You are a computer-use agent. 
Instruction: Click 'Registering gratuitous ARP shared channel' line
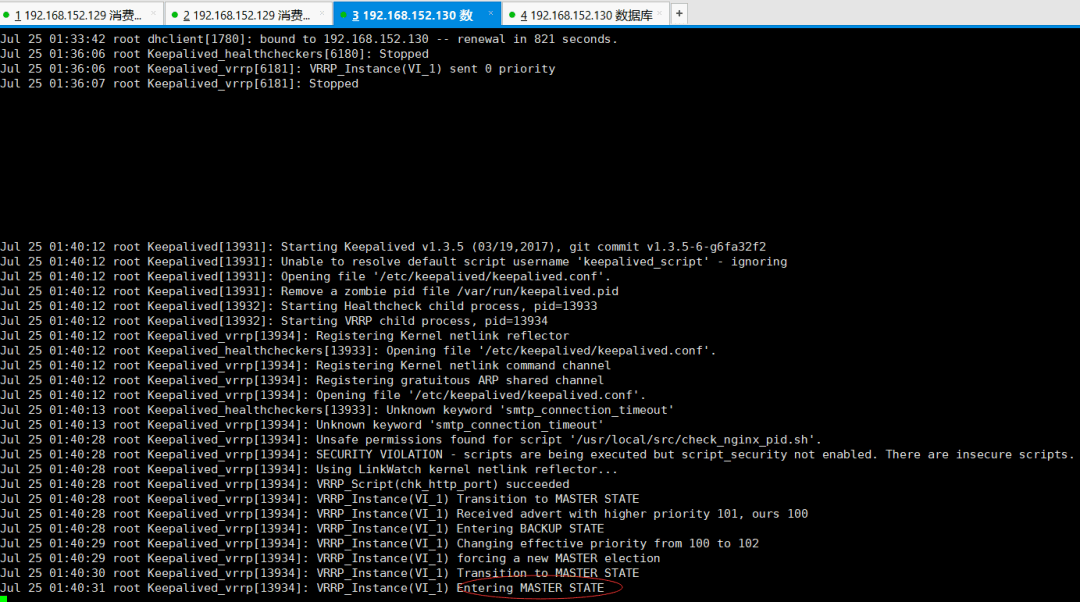[302, 380]
